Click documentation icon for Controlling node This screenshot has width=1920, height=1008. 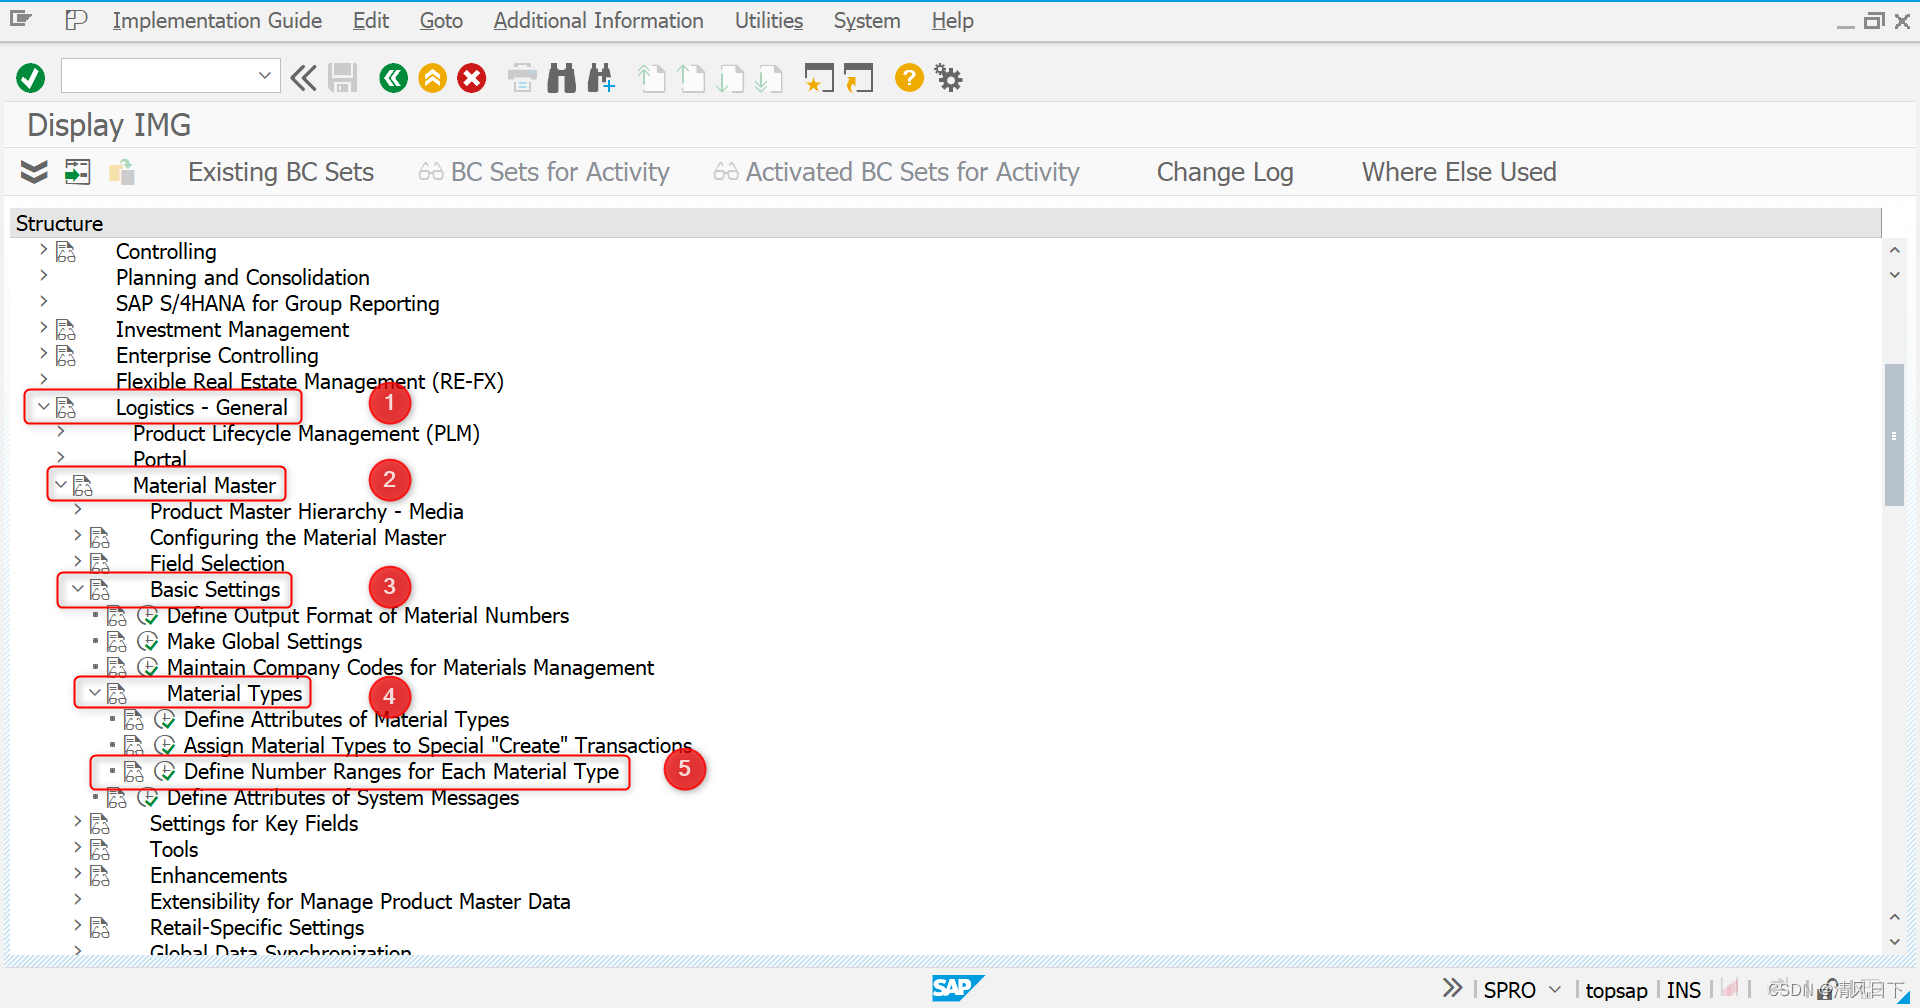[x=65, y=252]
